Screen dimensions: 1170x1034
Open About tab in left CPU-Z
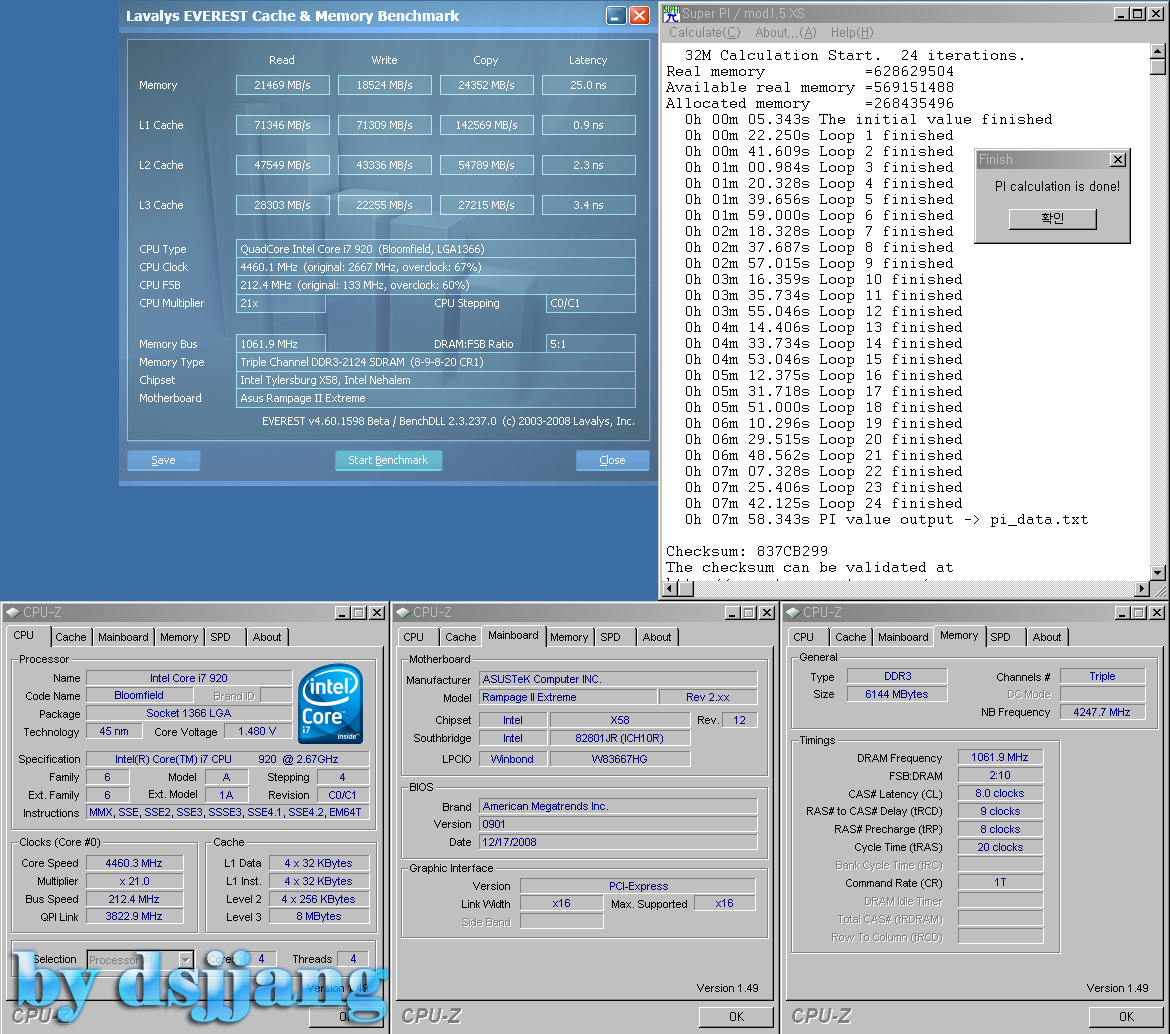(266, 637)
